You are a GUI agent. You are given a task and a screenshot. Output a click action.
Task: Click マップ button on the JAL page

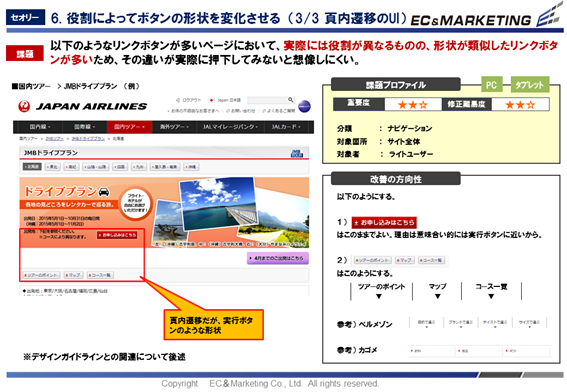(x=73, y=275)
